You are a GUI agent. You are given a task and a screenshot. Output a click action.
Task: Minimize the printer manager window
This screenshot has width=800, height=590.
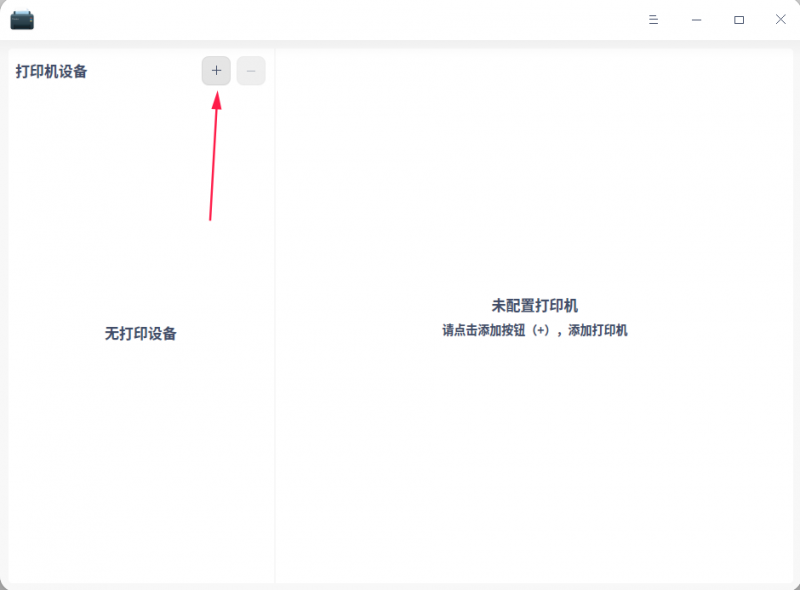pyautogui.click(x=696, y=20)
